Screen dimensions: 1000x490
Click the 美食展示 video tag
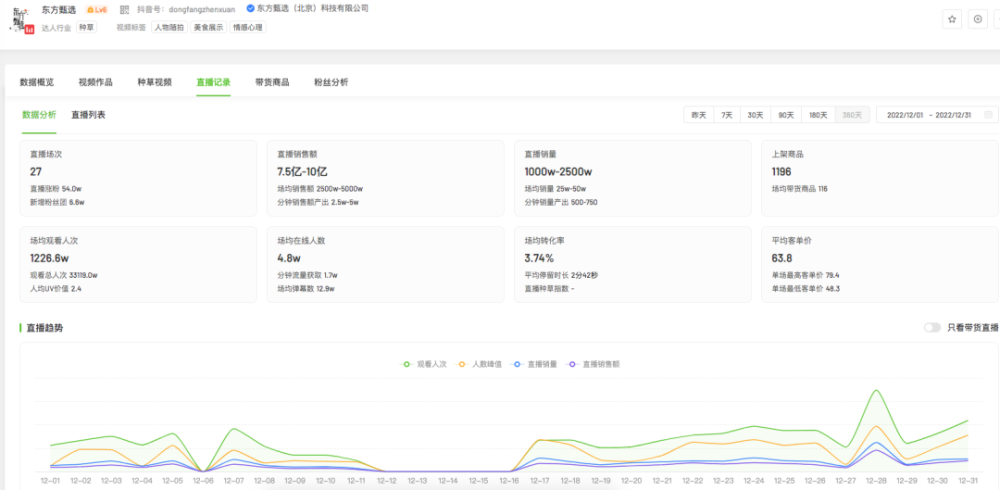209,27
